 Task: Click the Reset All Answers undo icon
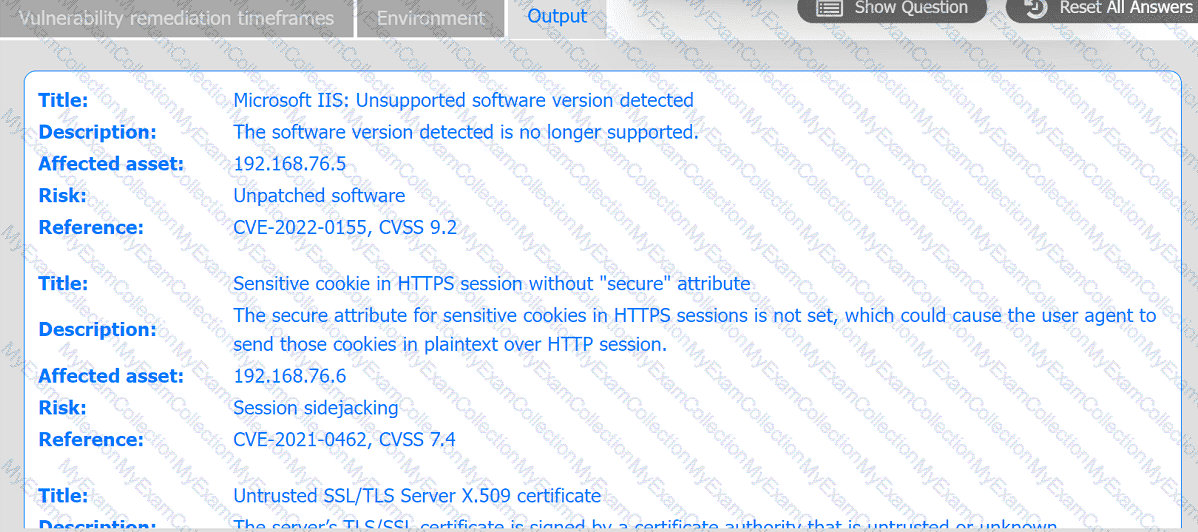click(1037, 8)
